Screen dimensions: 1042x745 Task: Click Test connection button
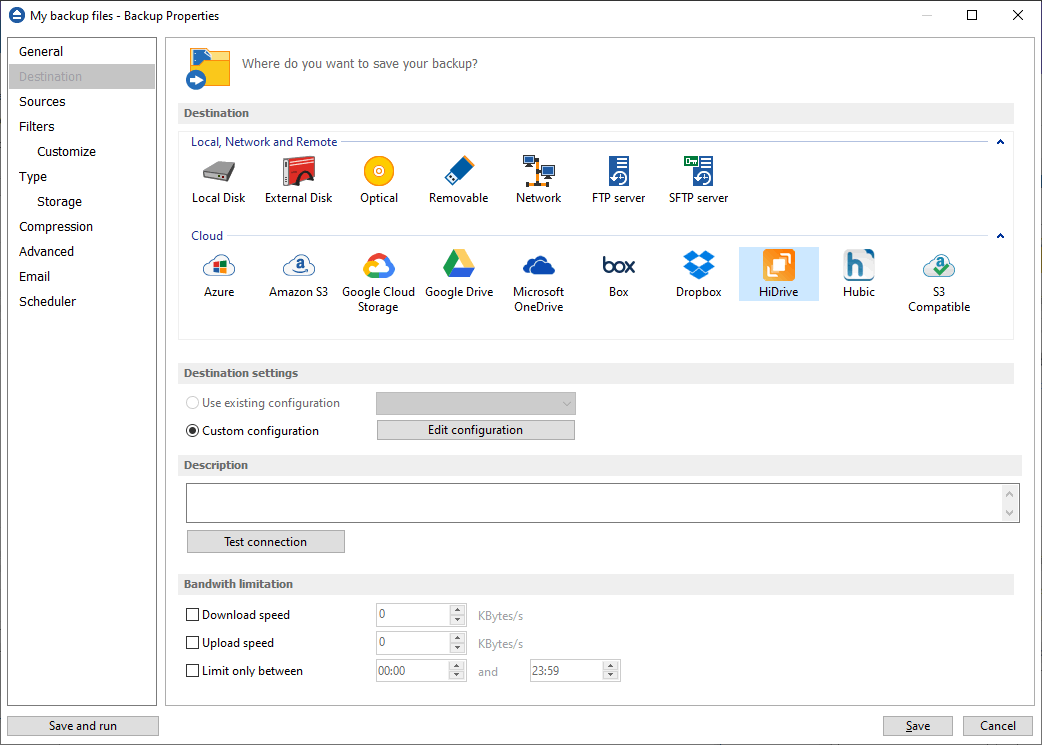point(266,542)
